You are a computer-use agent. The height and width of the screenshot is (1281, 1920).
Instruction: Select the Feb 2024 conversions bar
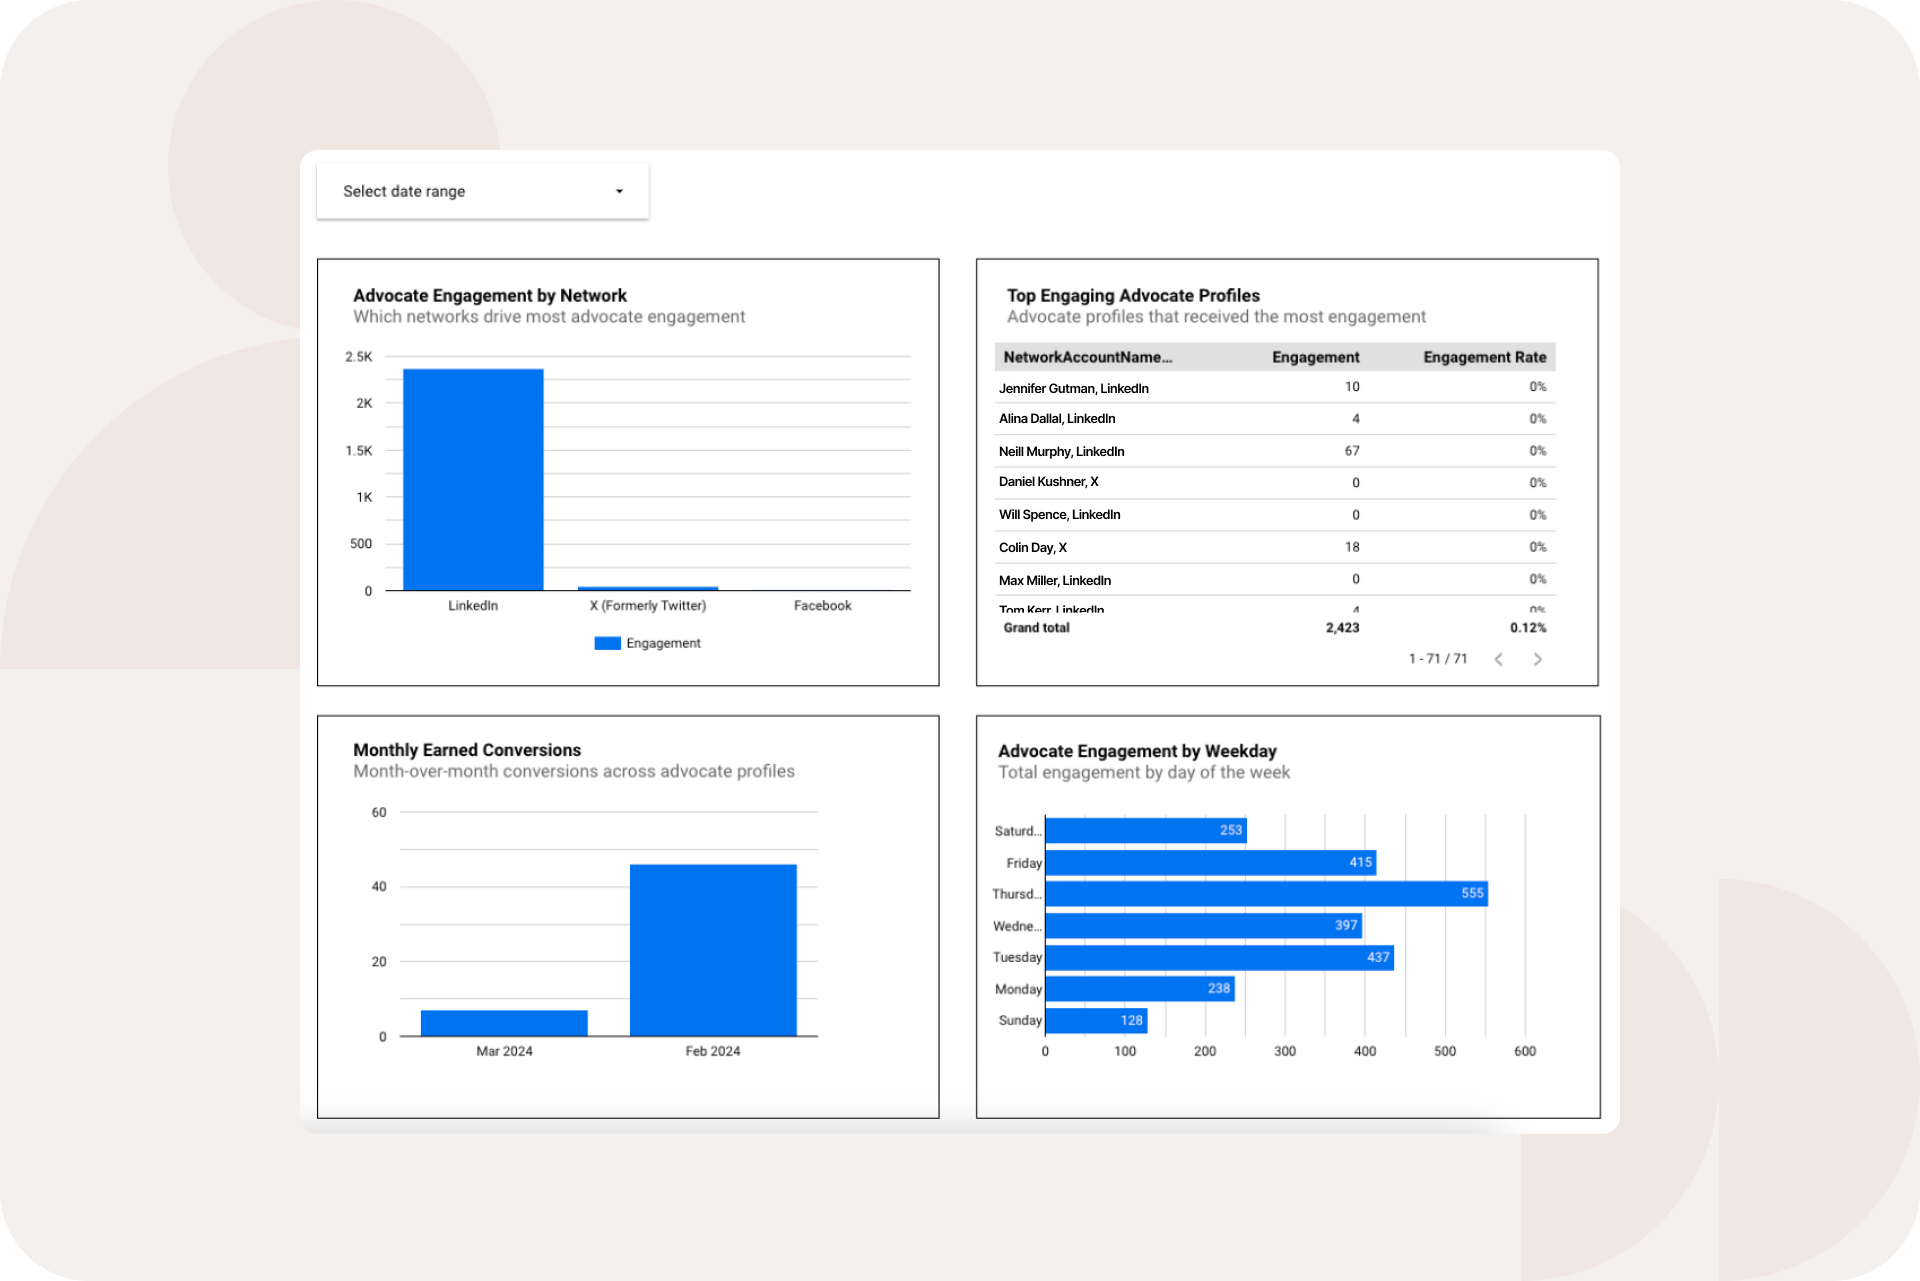click(713, 950)
